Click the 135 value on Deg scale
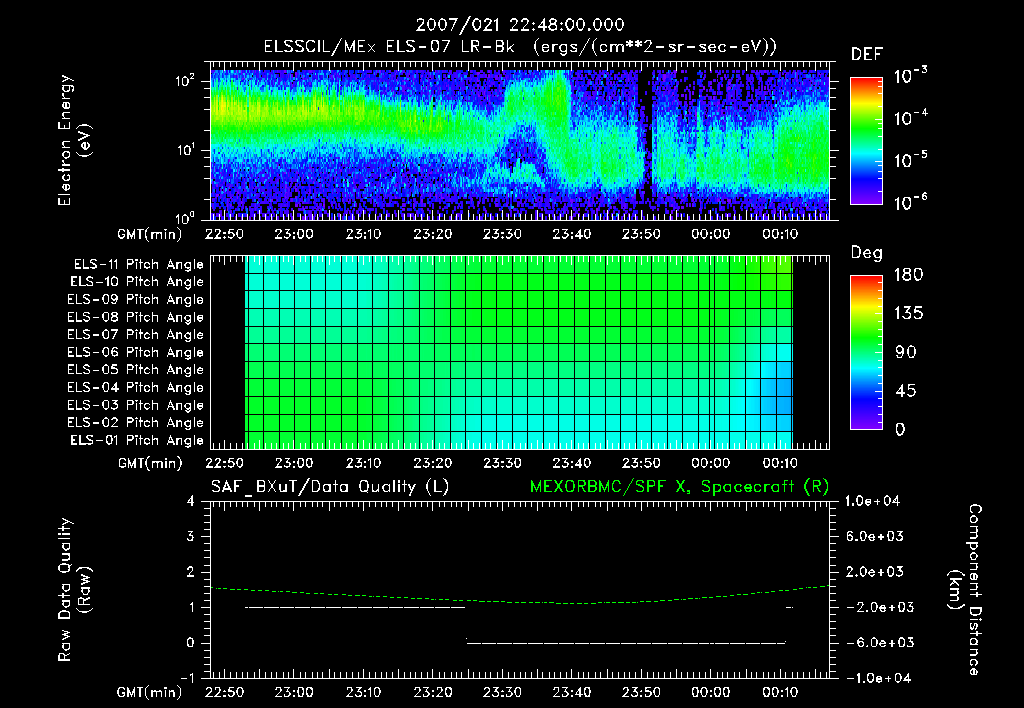 tap(908, 314)
